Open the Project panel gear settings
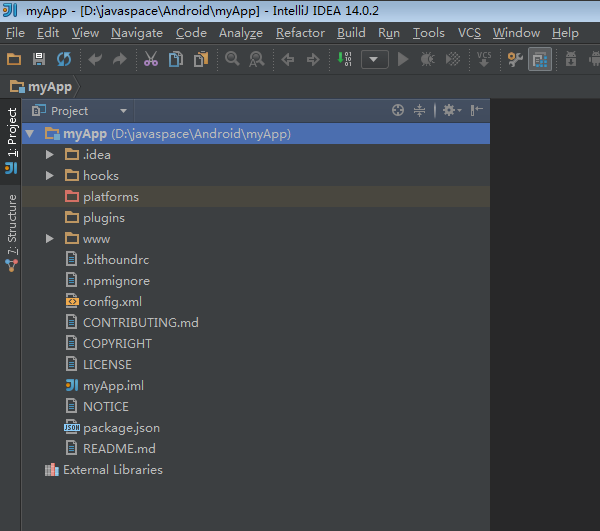Viewport: 600px width, 531px height. (452, 111)
